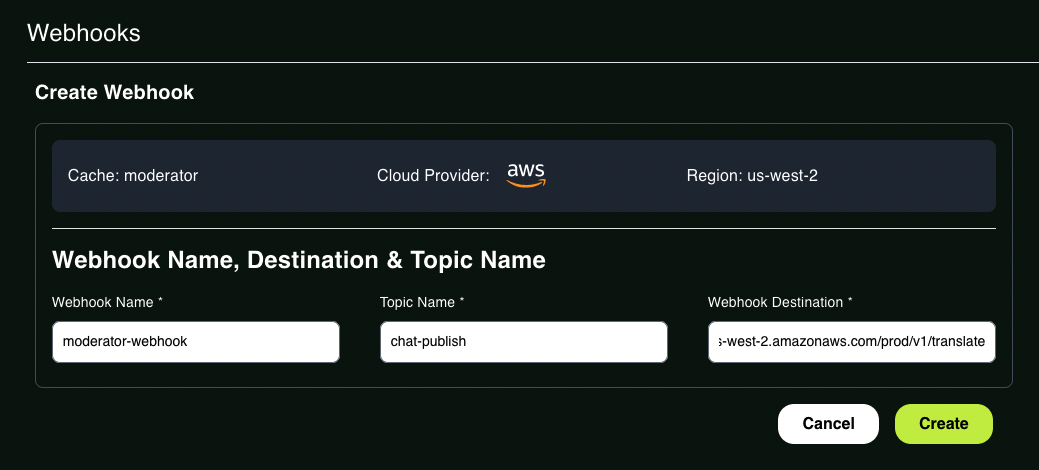Image resolution: width=1039 pixels, height=470 pixels.
Task: Focus the Webhook Name input field
Action: coord(196,342)
